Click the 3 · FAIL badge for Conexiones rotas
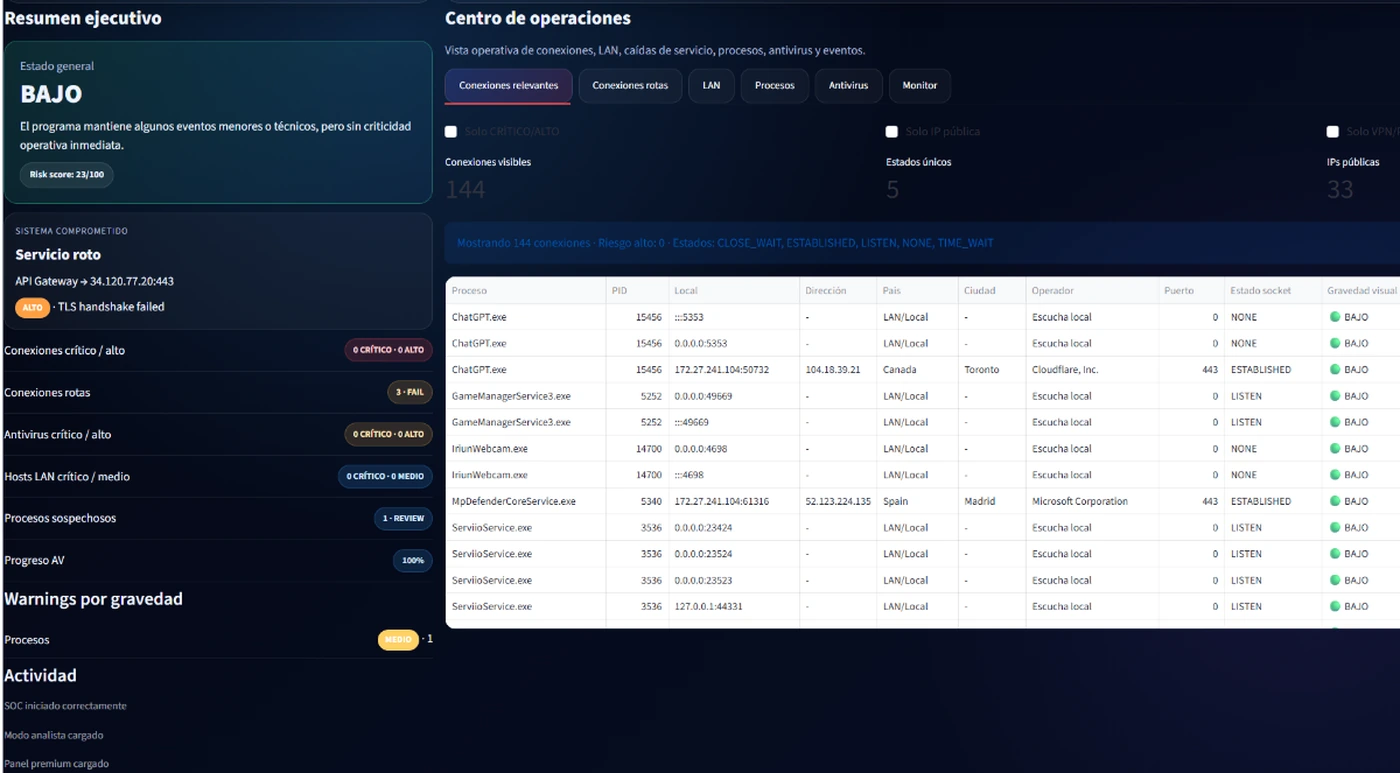The image size is (1400, 773). [x=409, y=393]
